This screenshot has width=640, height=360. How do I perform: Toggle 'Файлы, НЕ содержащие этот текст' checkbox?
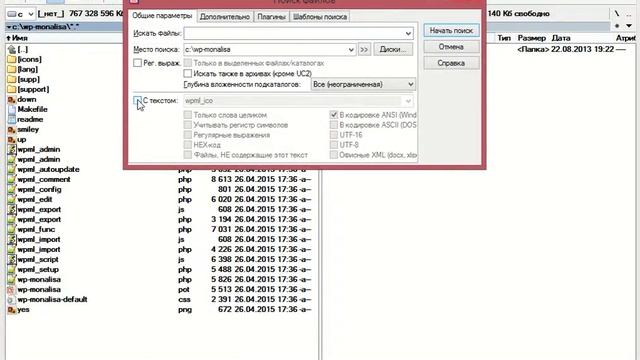click(x=188, y=155)
